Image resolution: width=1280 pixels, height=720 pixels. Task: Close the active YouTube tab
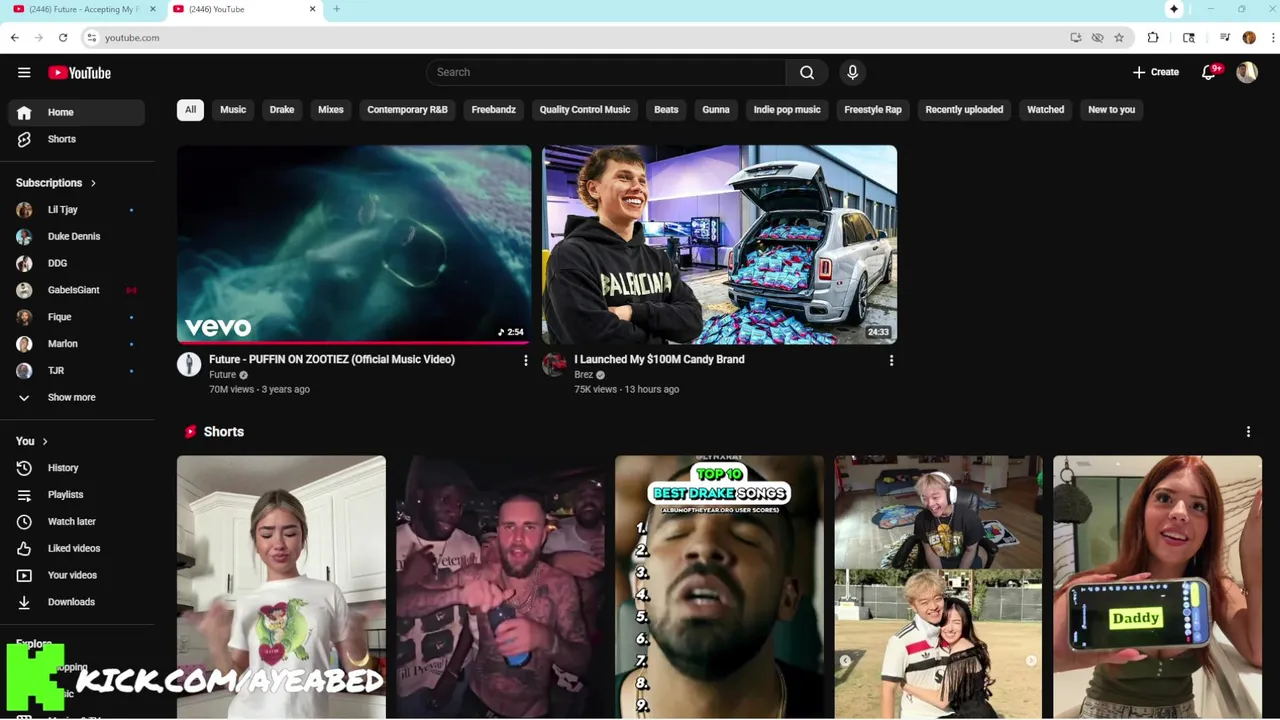312,9
